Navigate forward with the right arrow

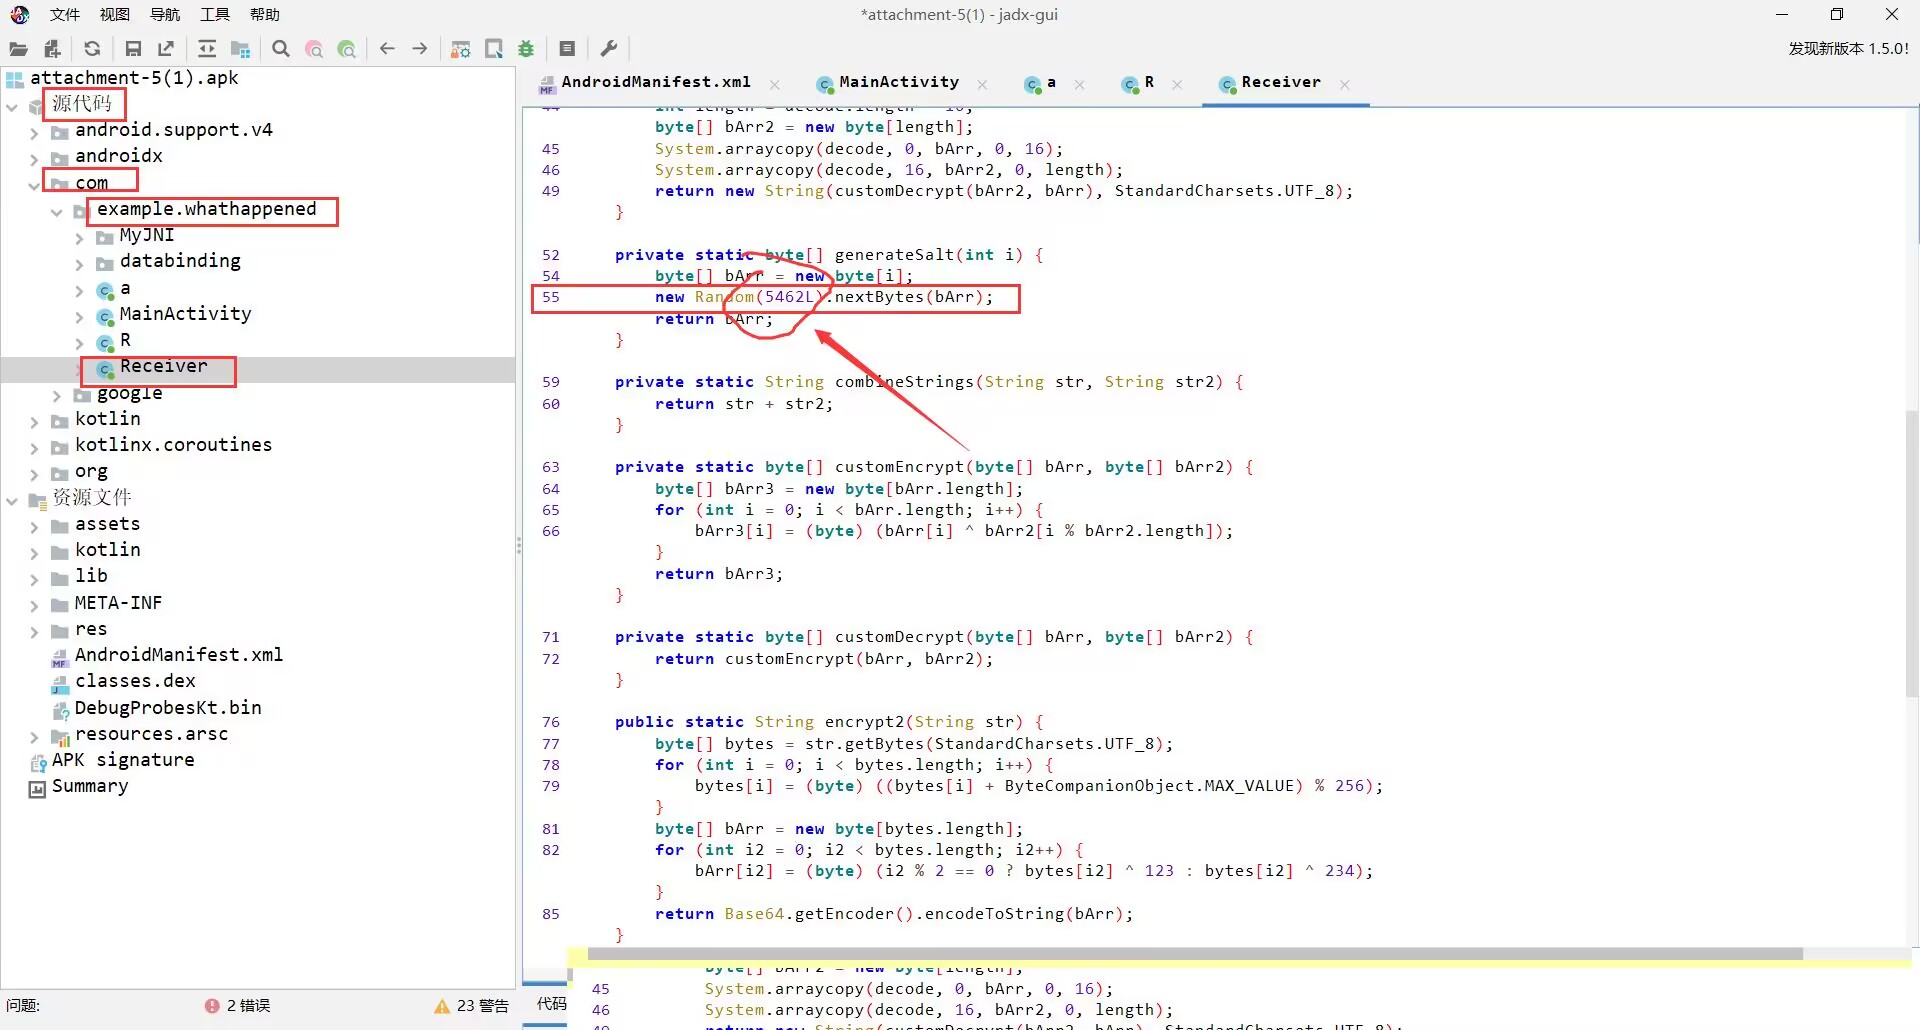(x=420, y=48)
